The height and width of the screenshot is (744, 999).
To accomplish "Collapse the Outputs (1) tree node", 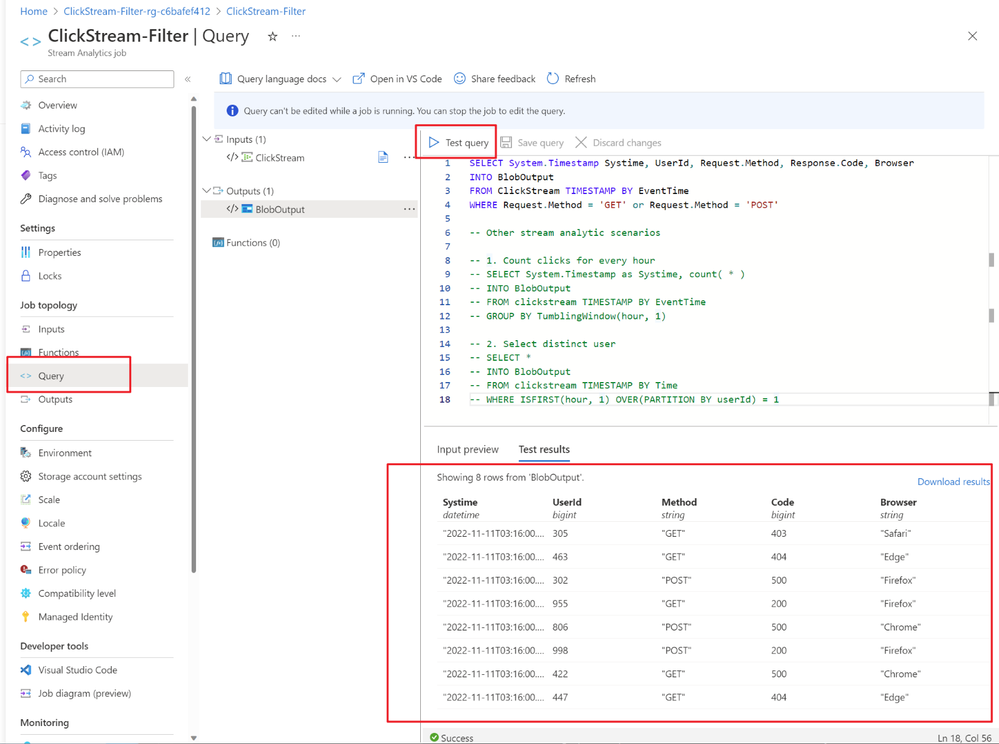I will (x=206, y=190).
